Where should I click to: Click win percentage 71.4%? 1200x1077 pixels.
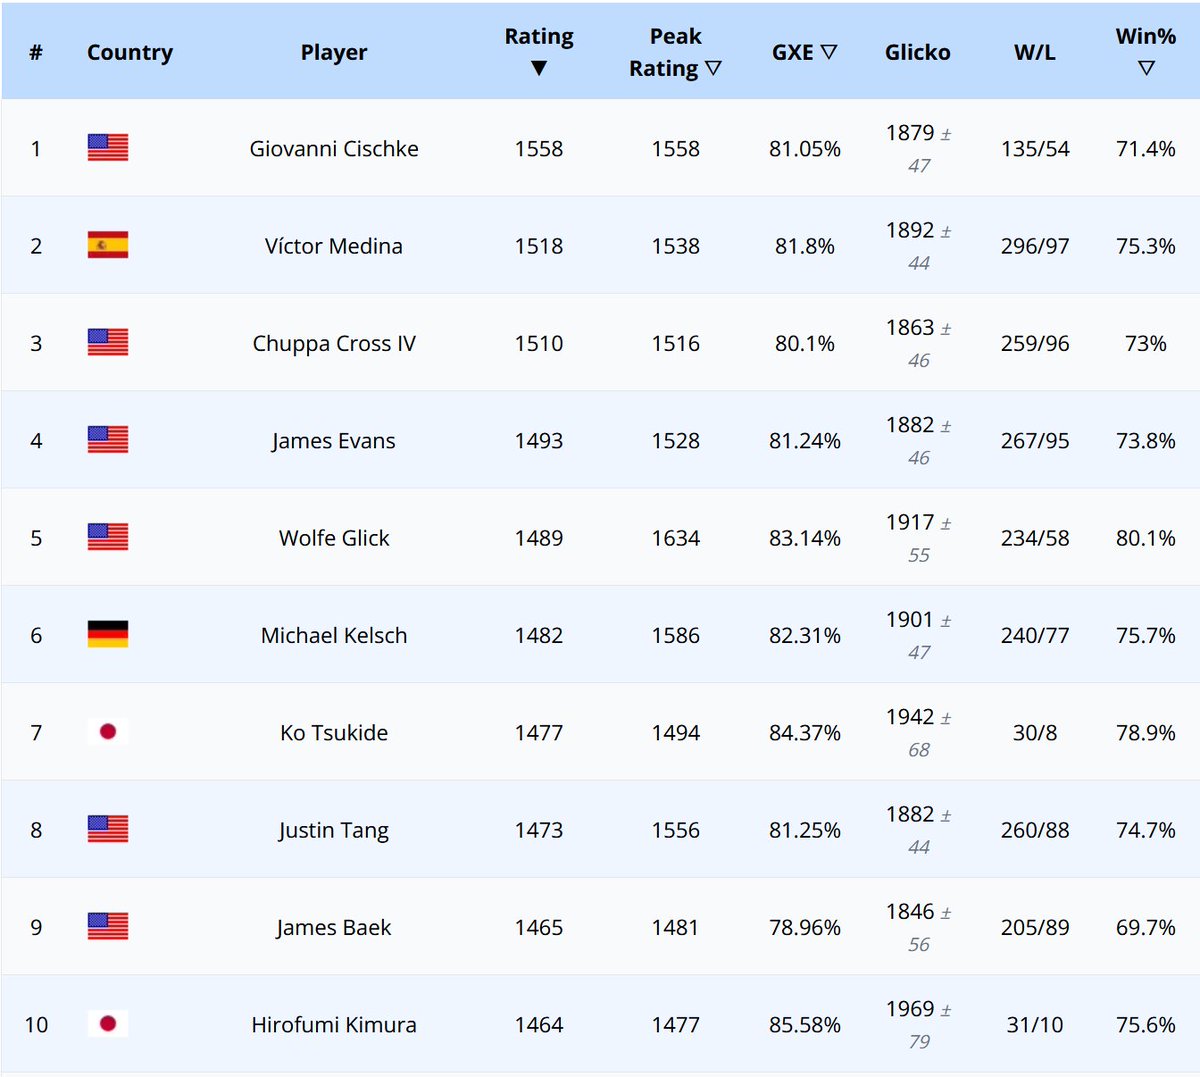tap(1146, 148)
